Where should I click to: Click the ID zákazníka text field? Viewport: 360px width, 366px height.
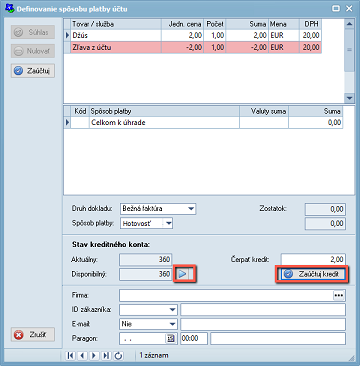pos(263,310)
